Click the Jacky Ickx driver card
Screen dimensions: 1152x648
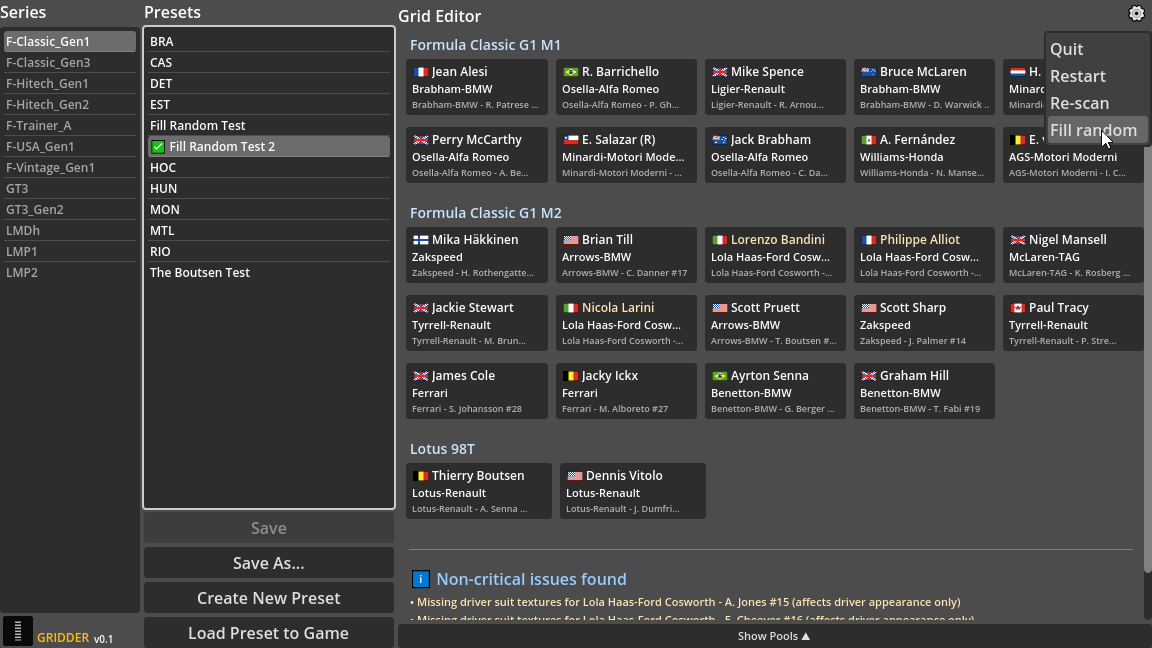click(x=626, y=391)
